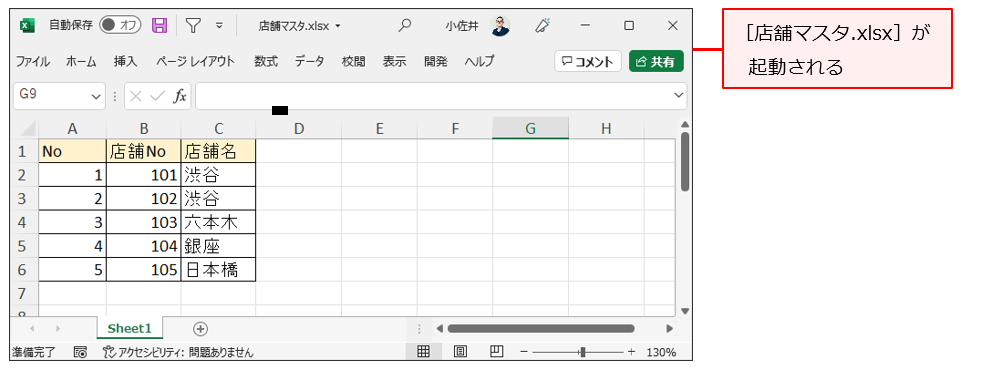Click the pen and sparkle icon near avatar

(542, 25)
